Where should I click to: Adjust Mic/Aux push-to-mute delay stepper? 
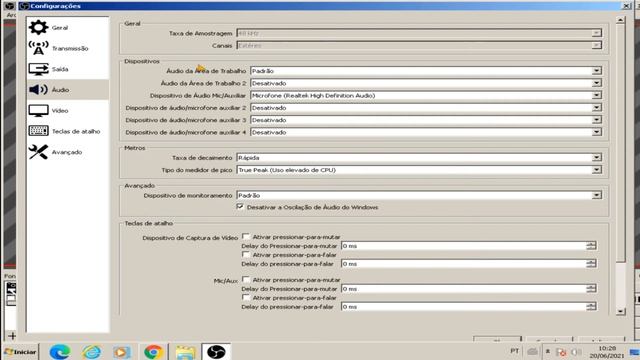click(591, 289)
